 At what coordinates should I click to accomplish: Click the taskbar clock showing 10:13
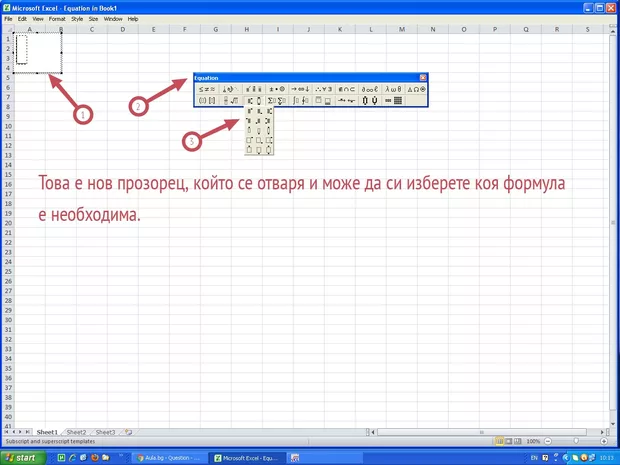point(607,458)
